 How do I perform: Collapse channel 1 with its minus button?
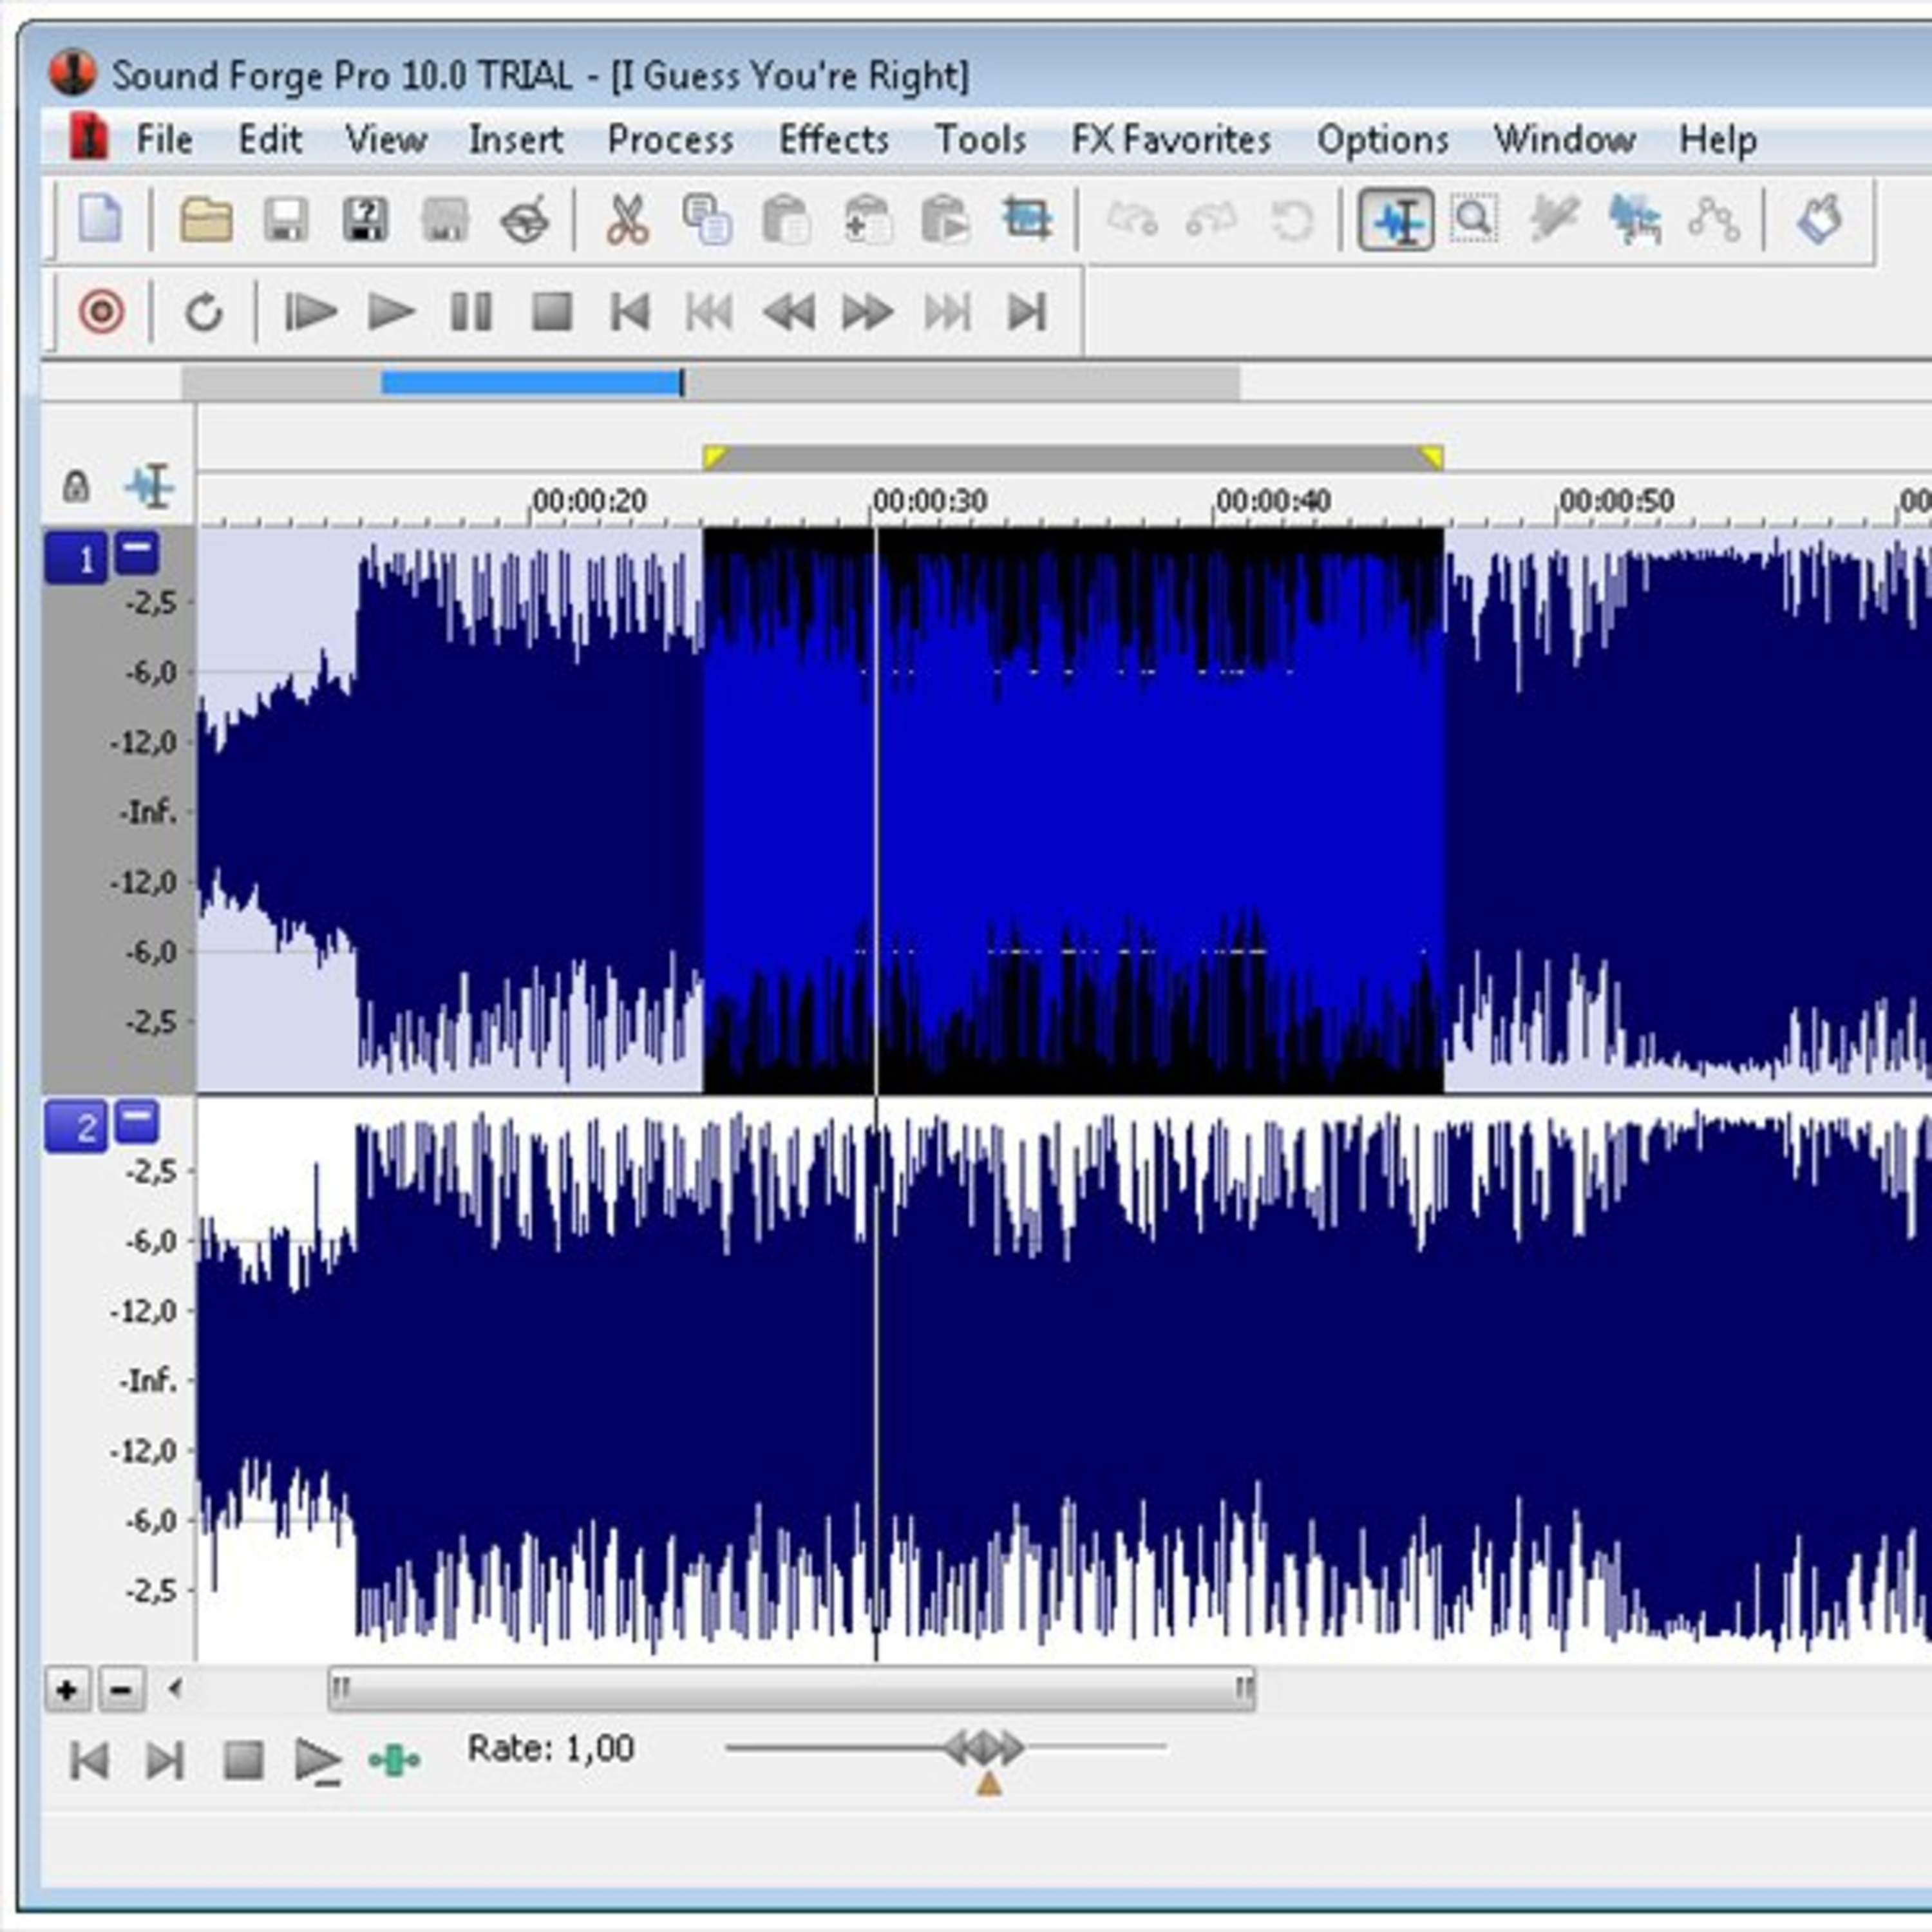(x=137, y=552)
